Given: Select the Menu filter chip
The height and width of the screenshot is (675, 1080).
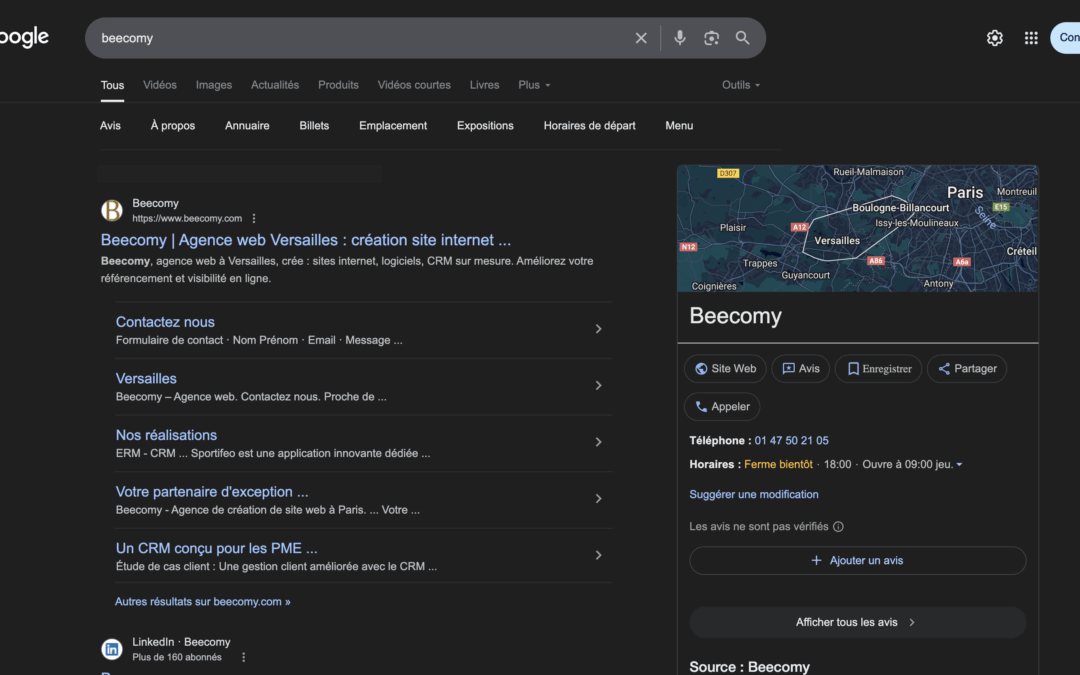Looking at the screenshot, I should click(679, 125).
